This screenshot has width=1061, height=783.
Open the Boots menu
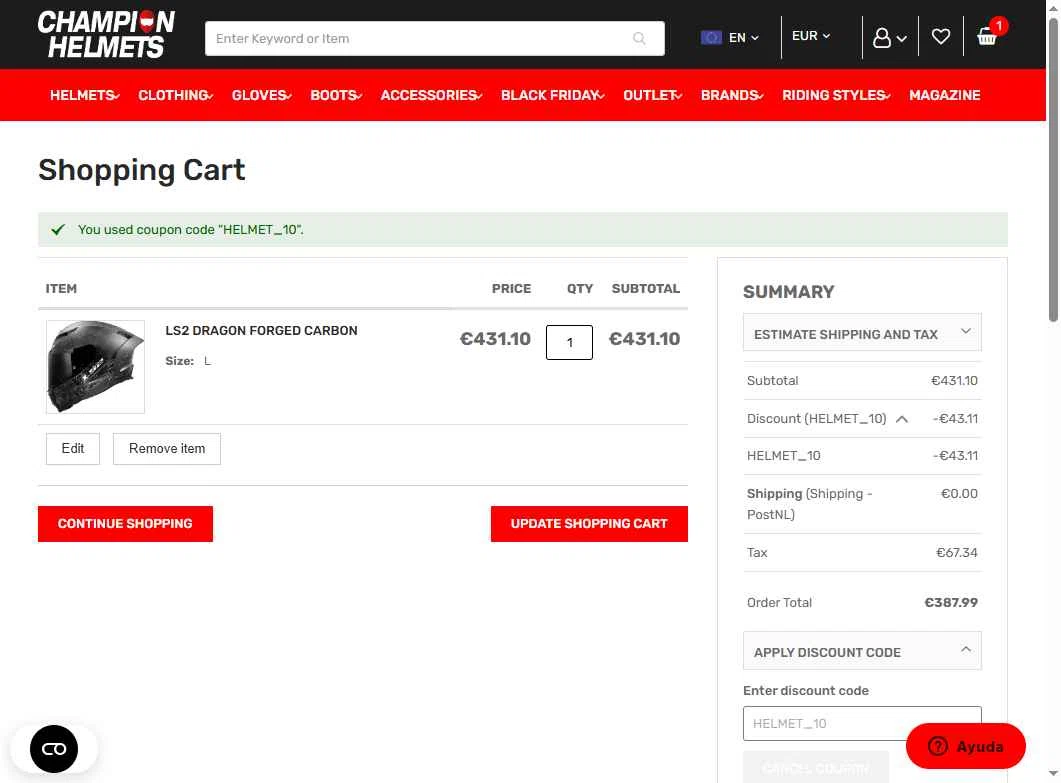click(x=336, y=95)
